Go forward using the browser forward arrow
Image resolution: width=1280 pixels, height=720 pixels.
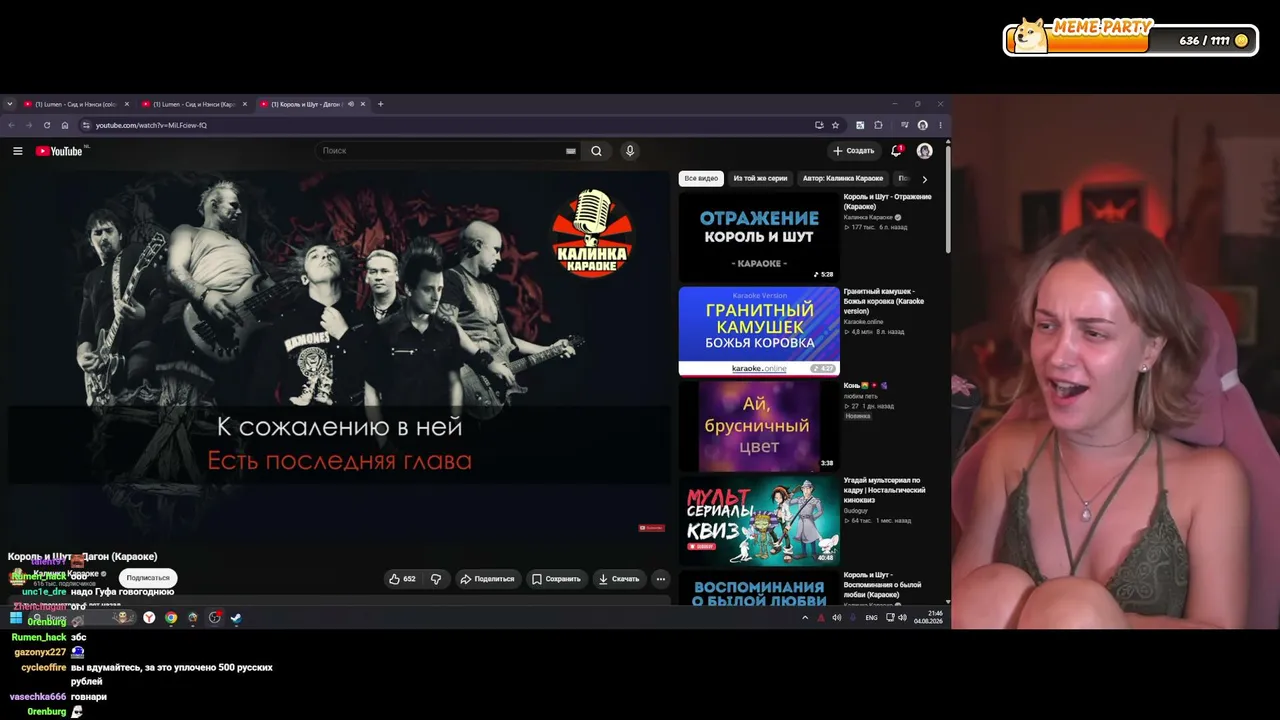29,125
